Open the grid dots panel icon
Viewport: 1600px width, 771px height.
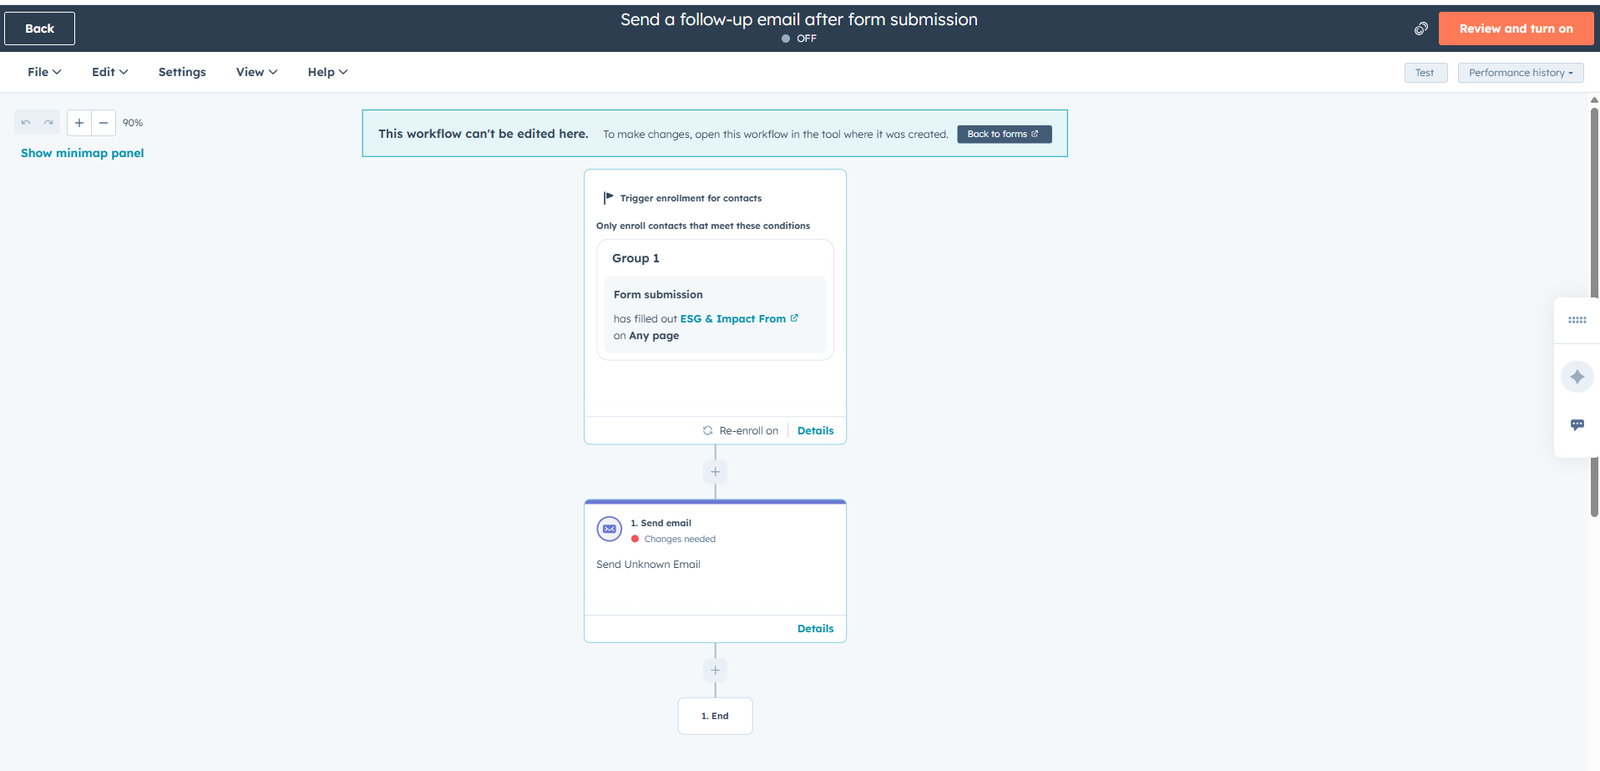pos(1577,320)
